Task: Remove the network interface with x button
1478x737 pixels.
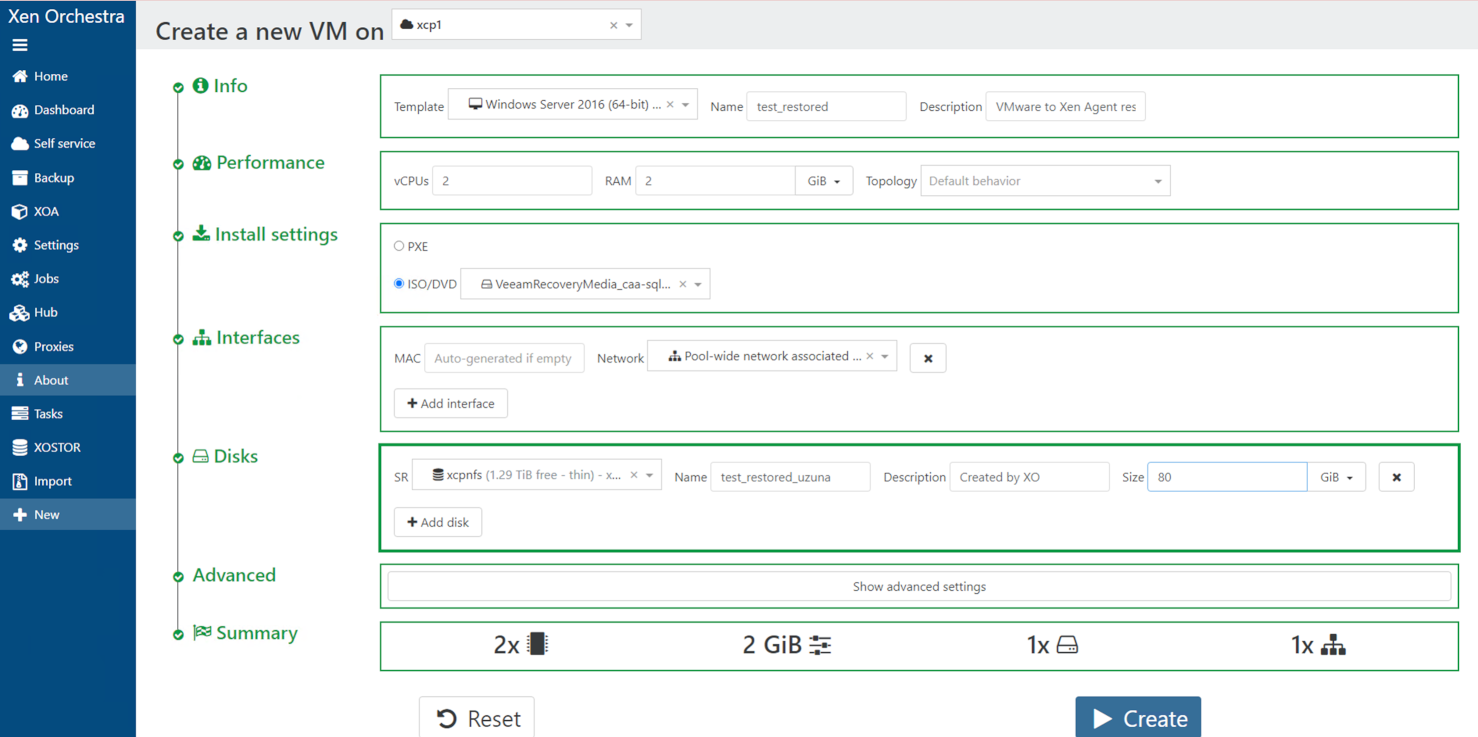Action: click(928, 358)
